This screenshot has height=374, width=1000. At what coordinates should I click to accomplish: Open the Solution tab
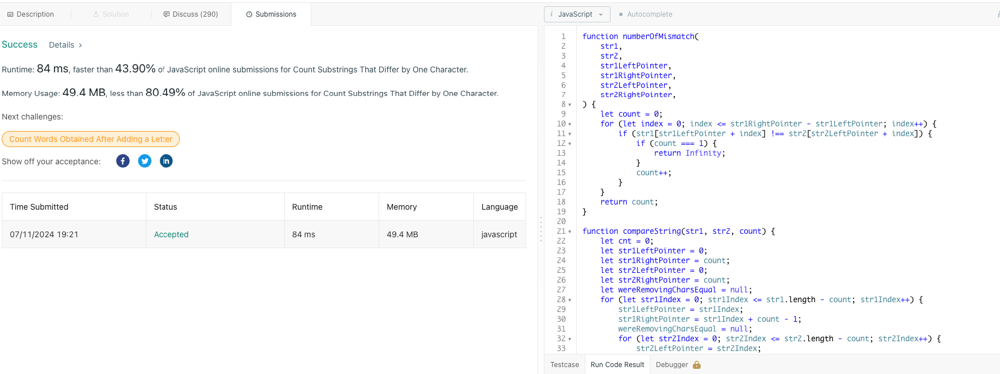[110, 14]
